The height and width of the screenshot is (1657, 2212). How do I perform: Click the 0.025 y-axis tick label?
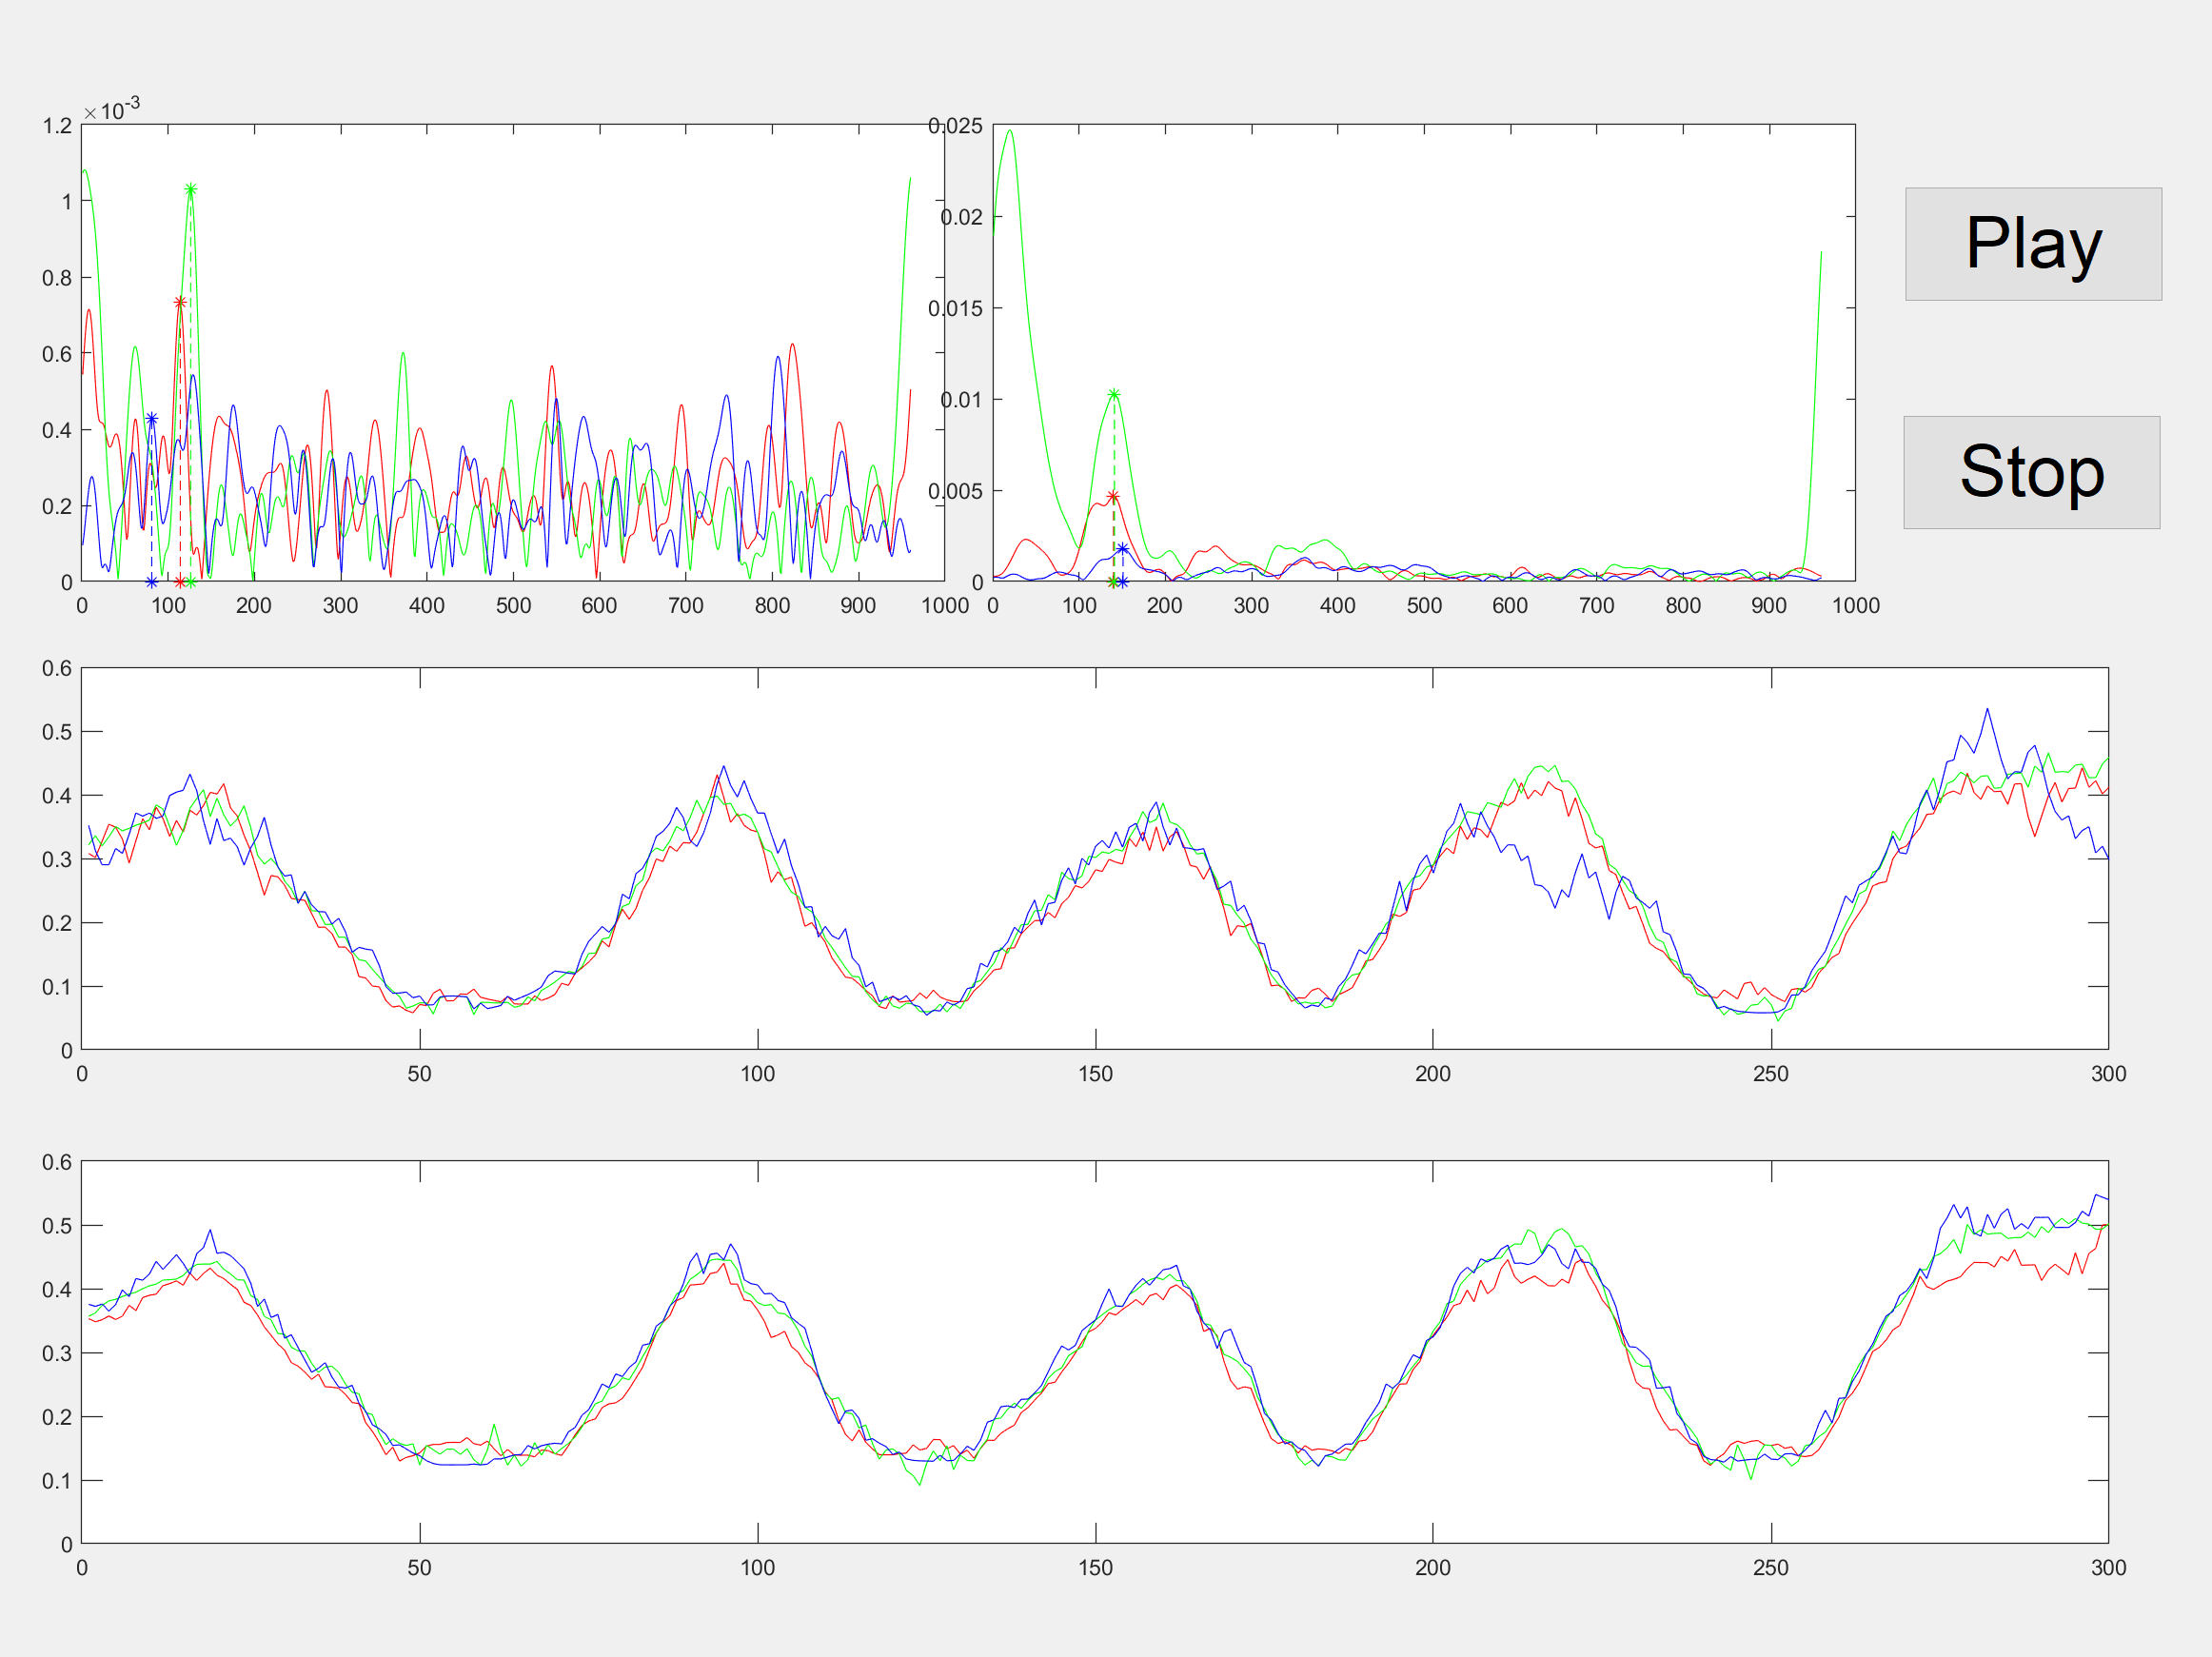click(955, 126)
